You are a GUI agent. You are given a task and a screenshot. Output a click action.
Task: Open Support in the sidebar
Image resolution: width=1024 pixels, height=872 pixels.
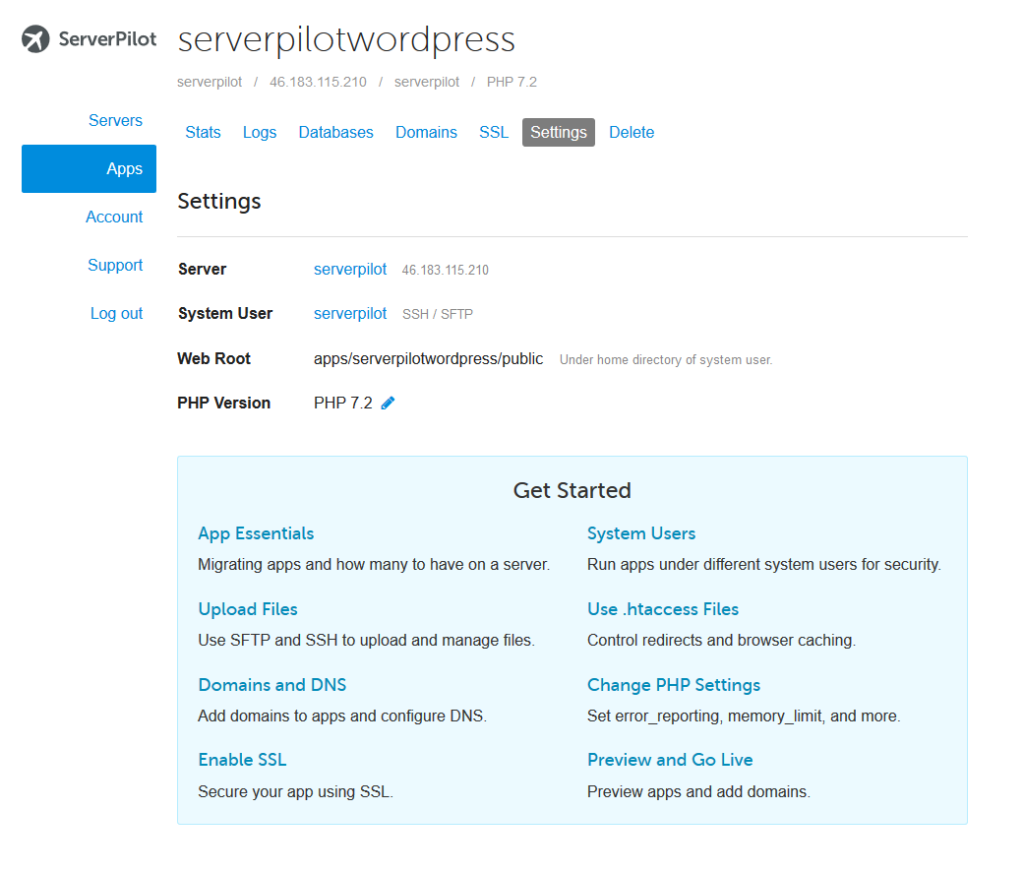pos(115,265)
